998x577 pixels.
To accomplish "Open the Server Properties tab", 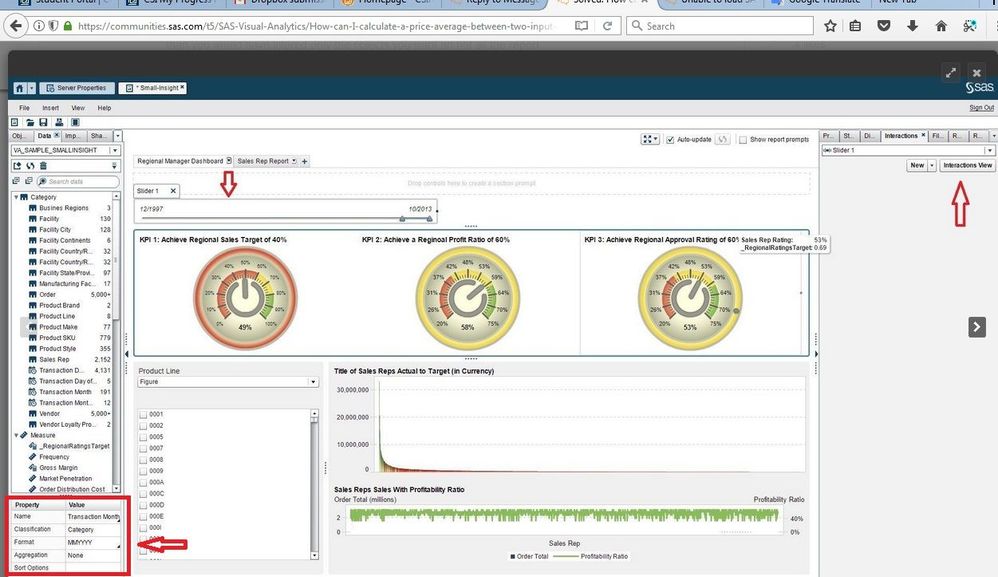I will pyautogui.click(x=76, y=88).
